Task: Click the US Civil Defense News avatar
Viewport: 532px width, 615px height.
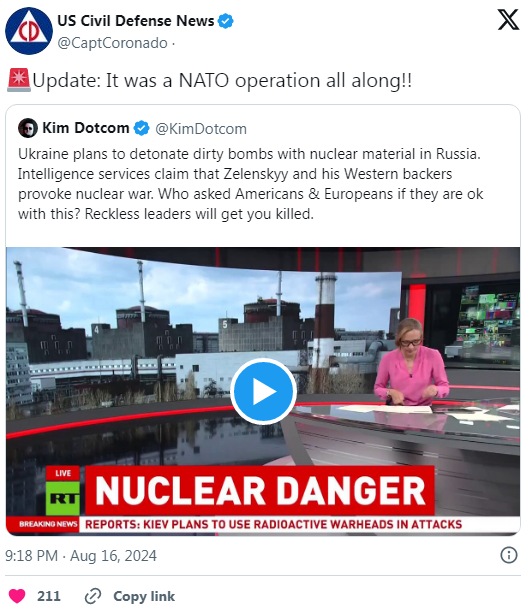Action: point(29,31)
